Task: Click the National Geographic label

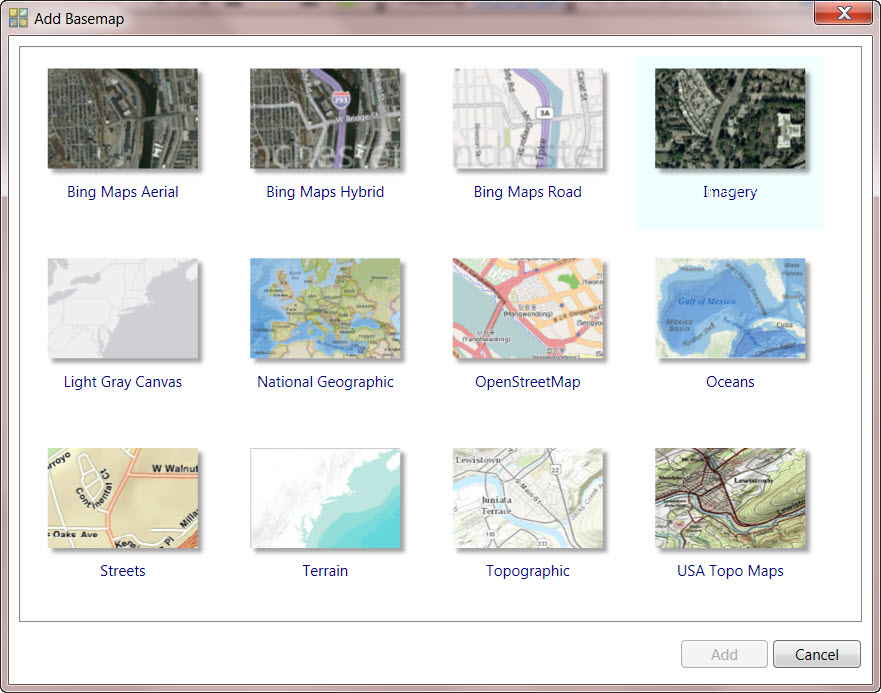Action: click(325, 382)
